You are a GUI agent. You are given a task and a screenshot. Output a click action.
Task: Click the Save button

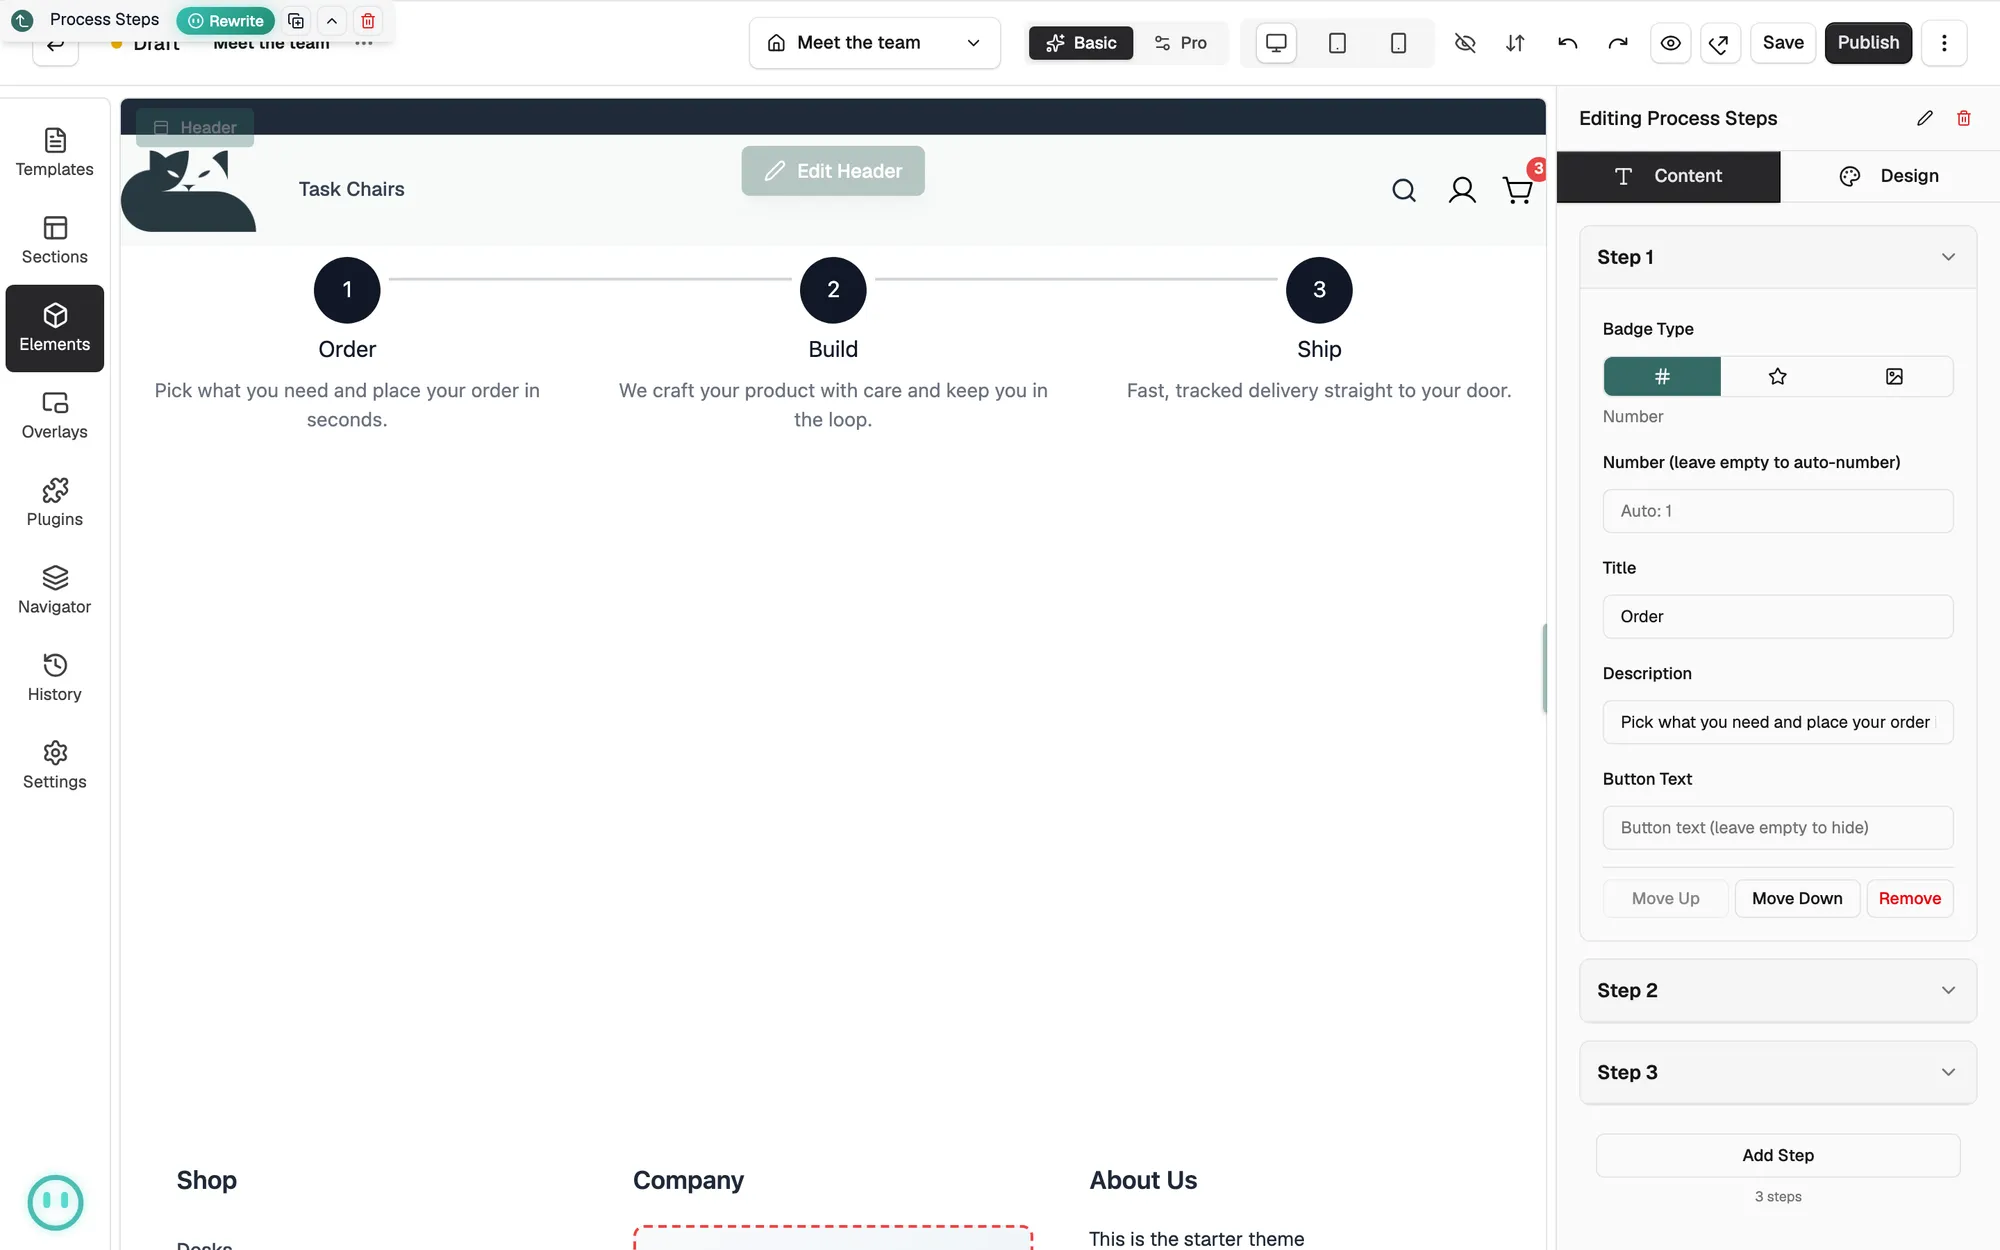pyautogui.click(x=1783, y=43)
